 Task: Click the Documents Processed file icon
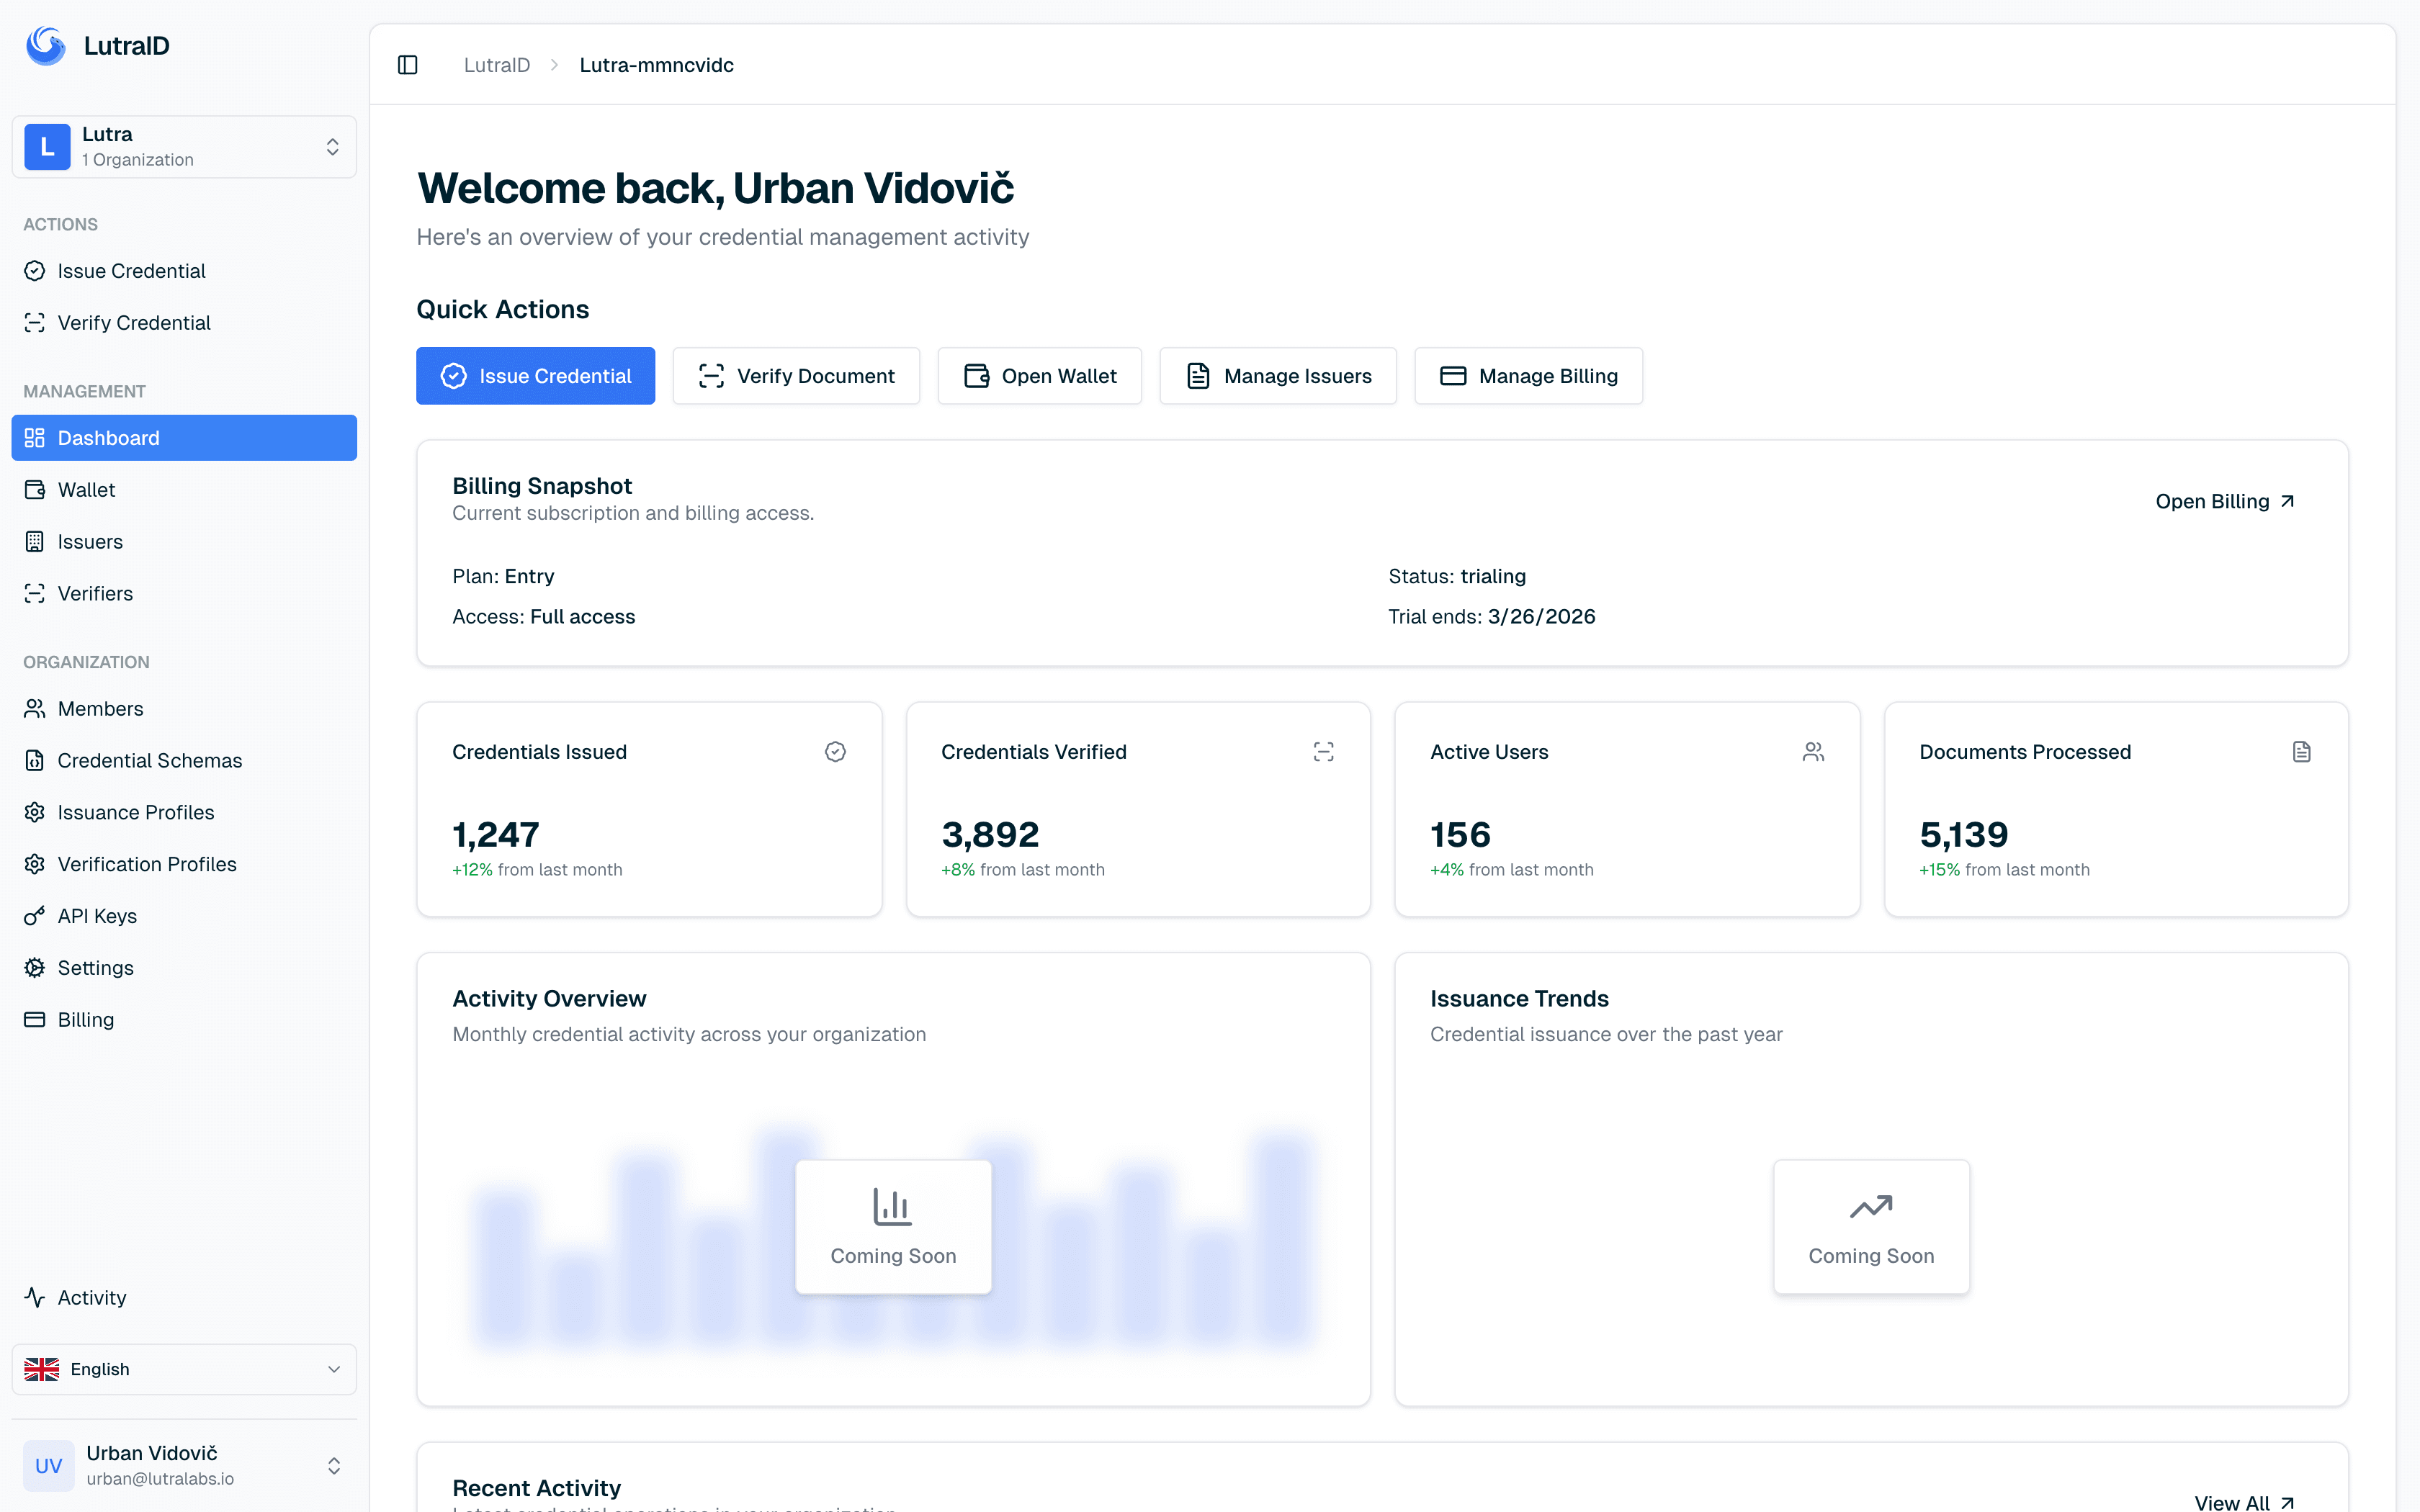coord(2301,752)
